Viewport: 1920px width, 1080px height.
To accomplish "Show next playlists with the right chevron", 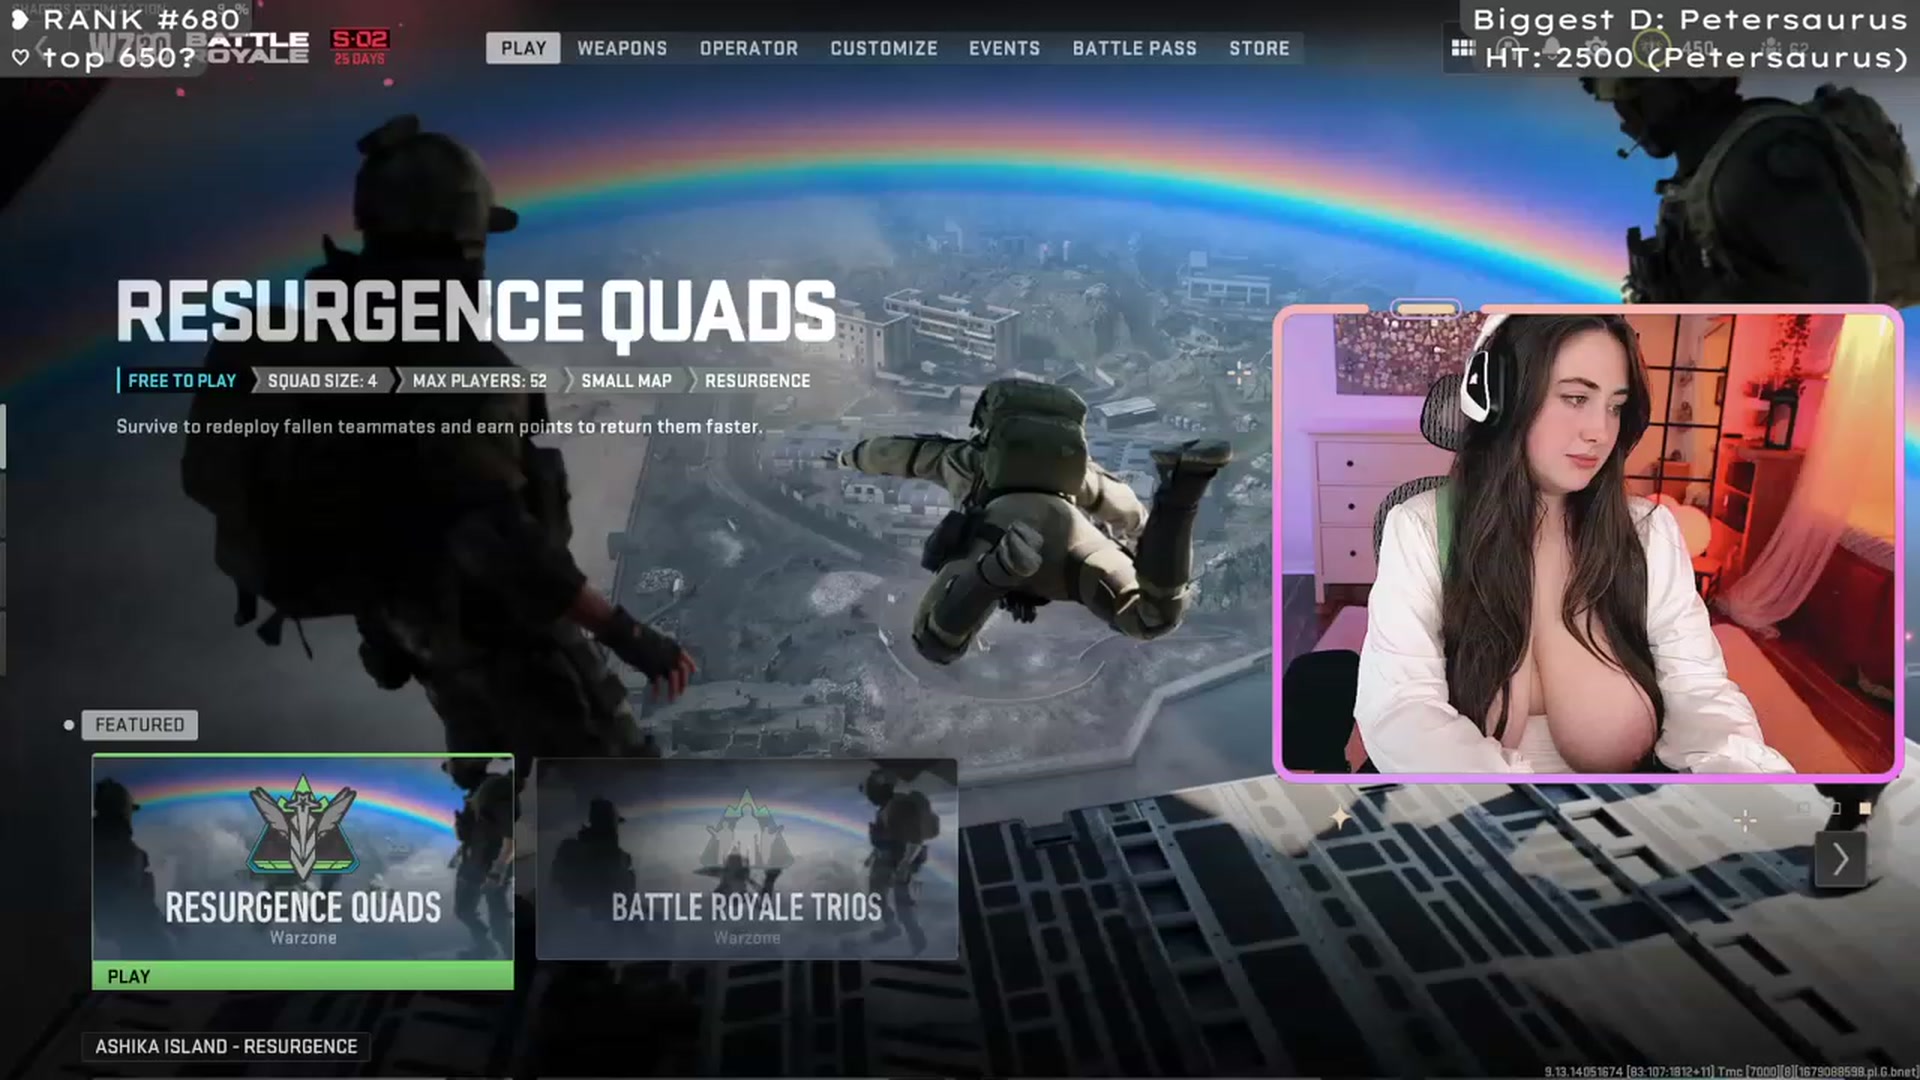I will tap(1840, 859).
